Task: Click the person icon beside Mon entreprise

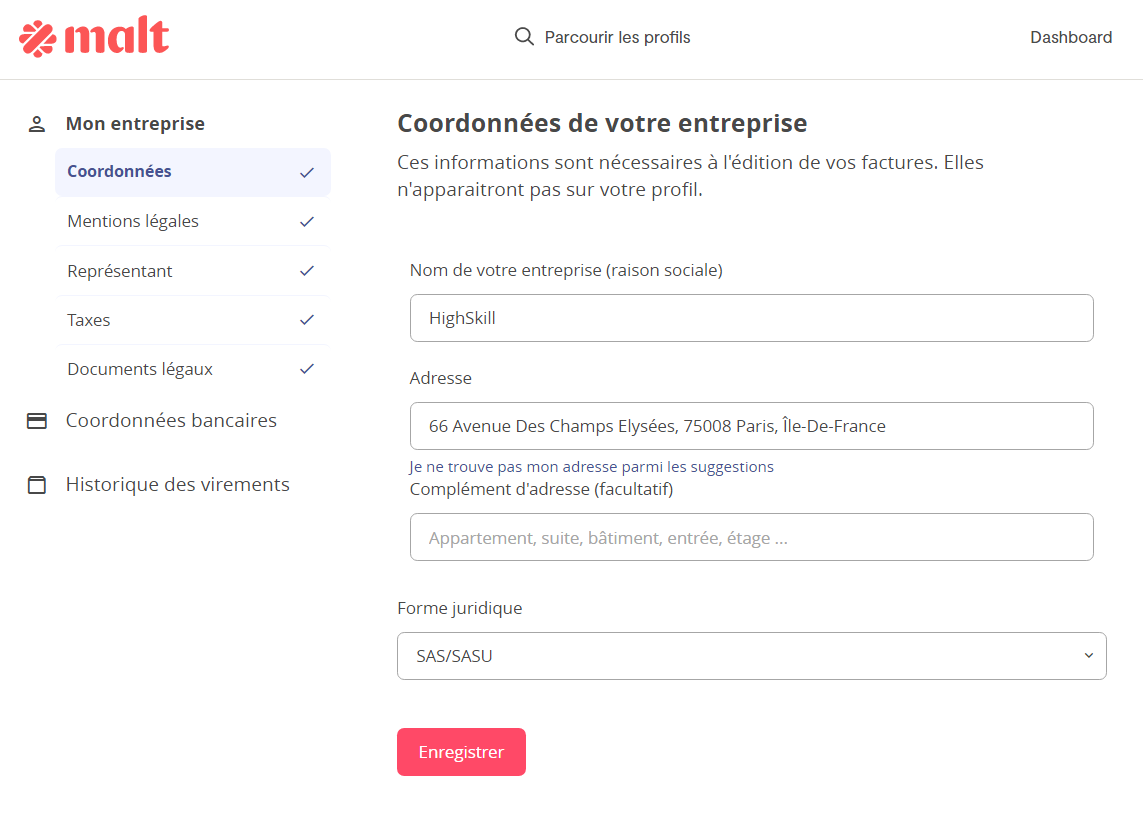Action: click(36, 124)
